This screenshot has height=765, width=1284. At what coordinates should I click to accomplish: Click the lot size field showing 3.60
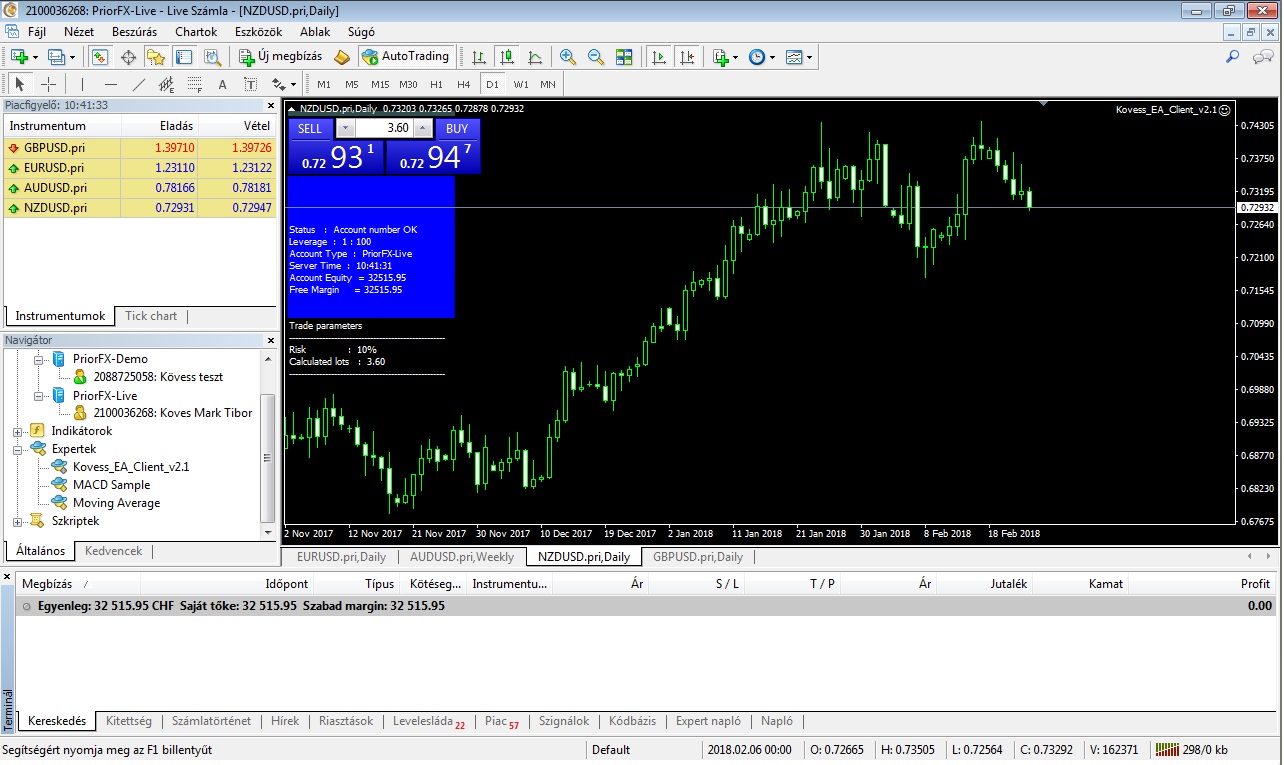point(384,128)
